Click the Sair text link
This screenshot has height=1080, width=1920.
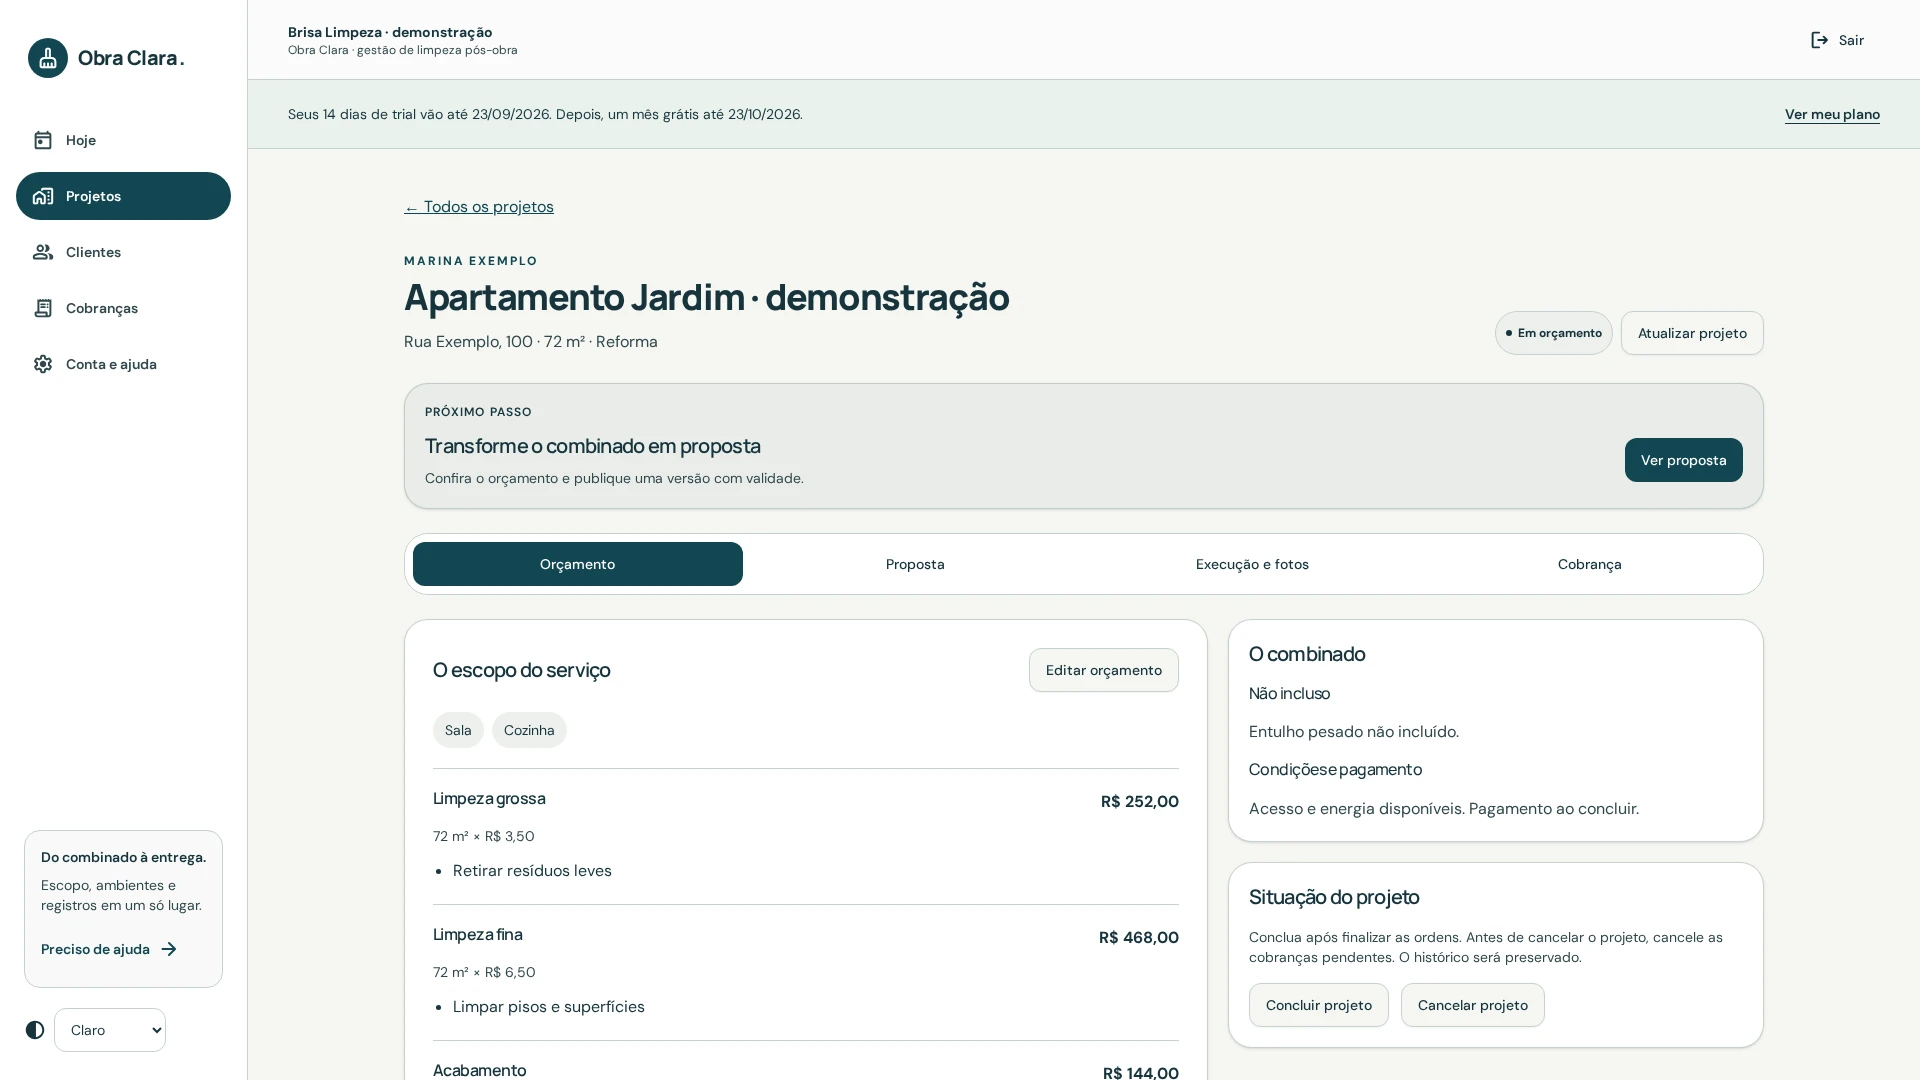1851,40
